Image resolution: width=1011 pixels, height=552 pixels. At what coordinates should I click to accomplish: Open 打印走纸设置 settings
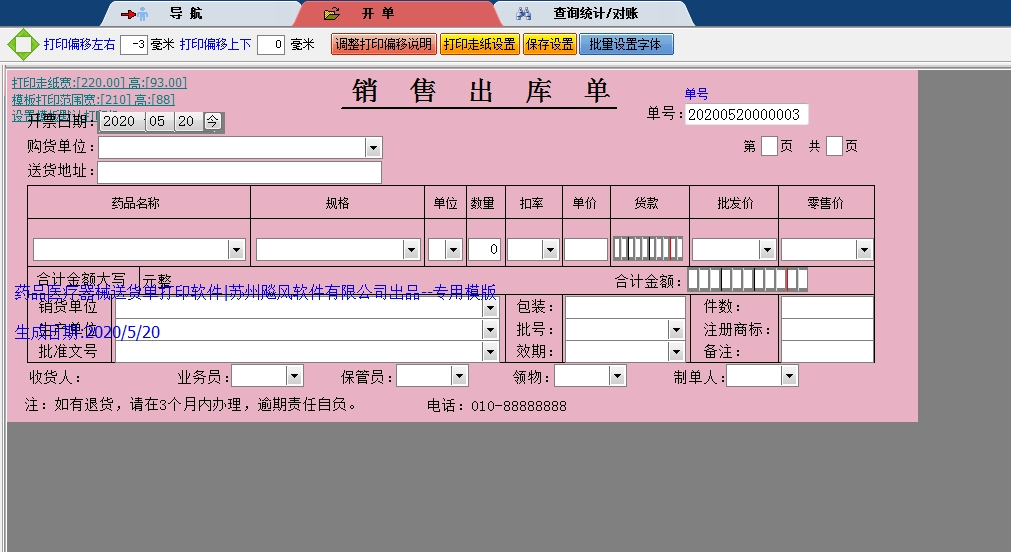[480, 45]
